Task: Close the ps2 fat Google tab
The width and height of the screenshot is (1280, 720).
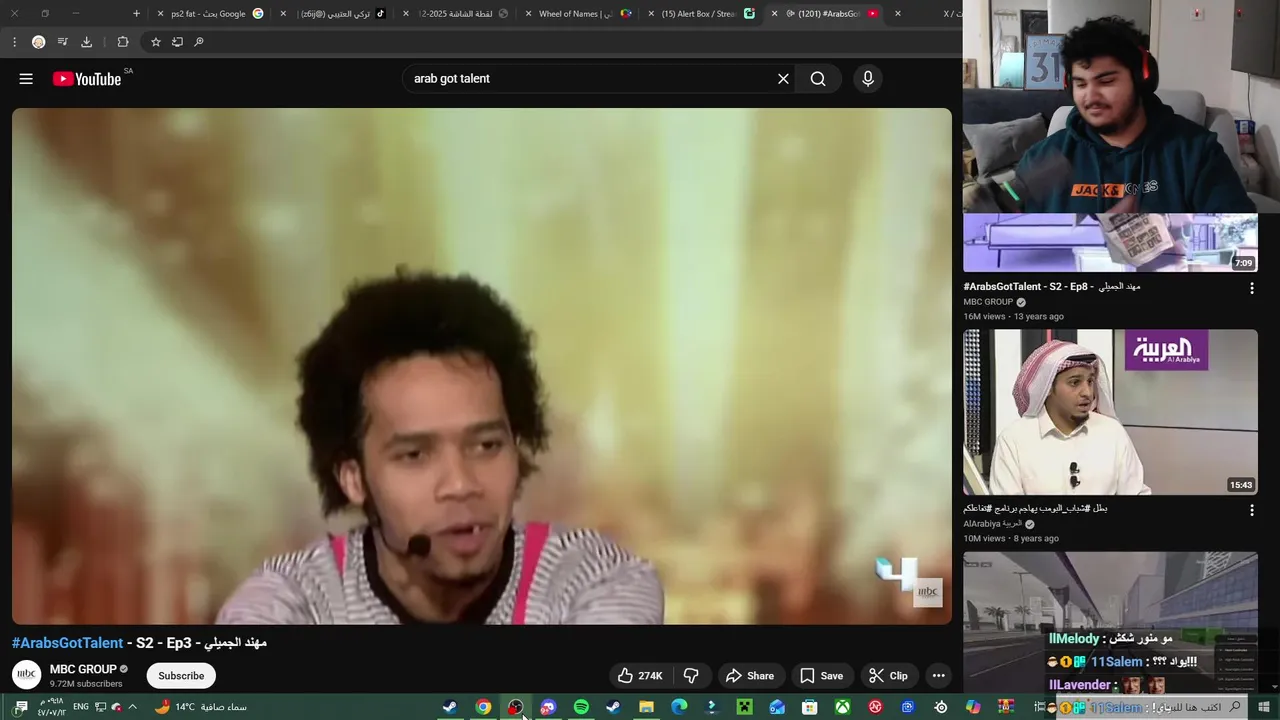Action: [x=160, y=14]
